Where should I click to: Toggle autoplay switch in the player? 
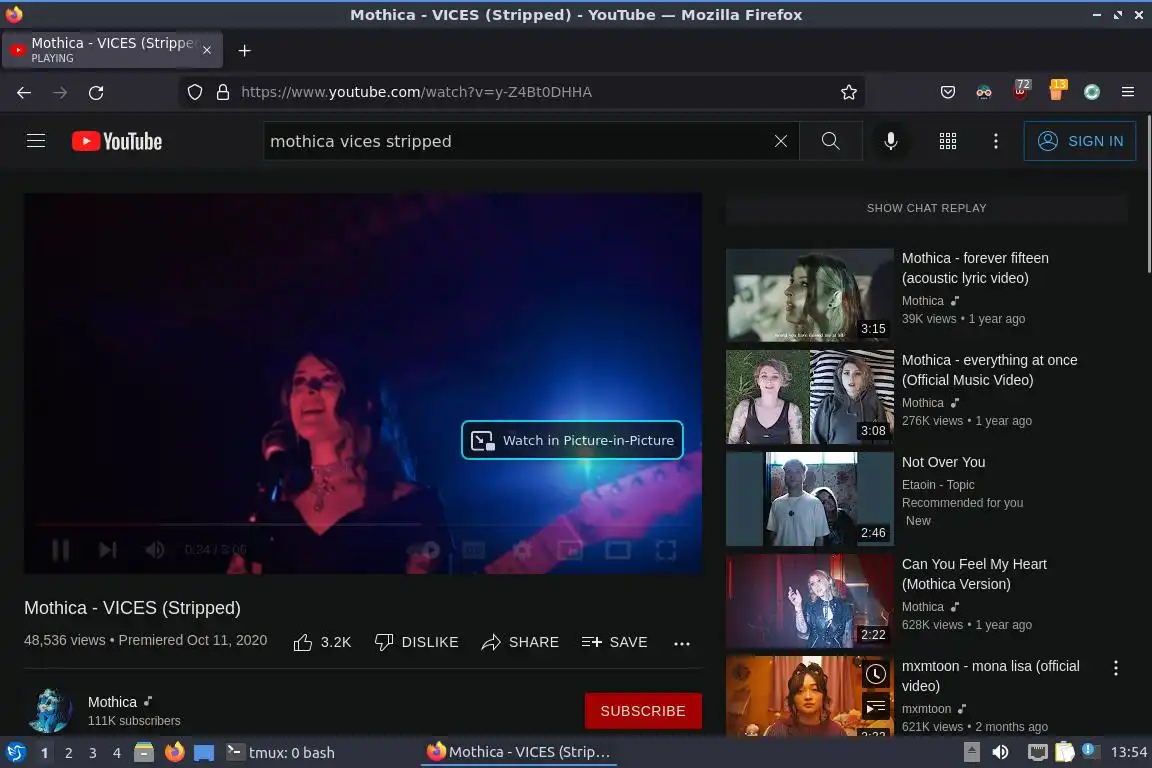[x=425, y=550]
